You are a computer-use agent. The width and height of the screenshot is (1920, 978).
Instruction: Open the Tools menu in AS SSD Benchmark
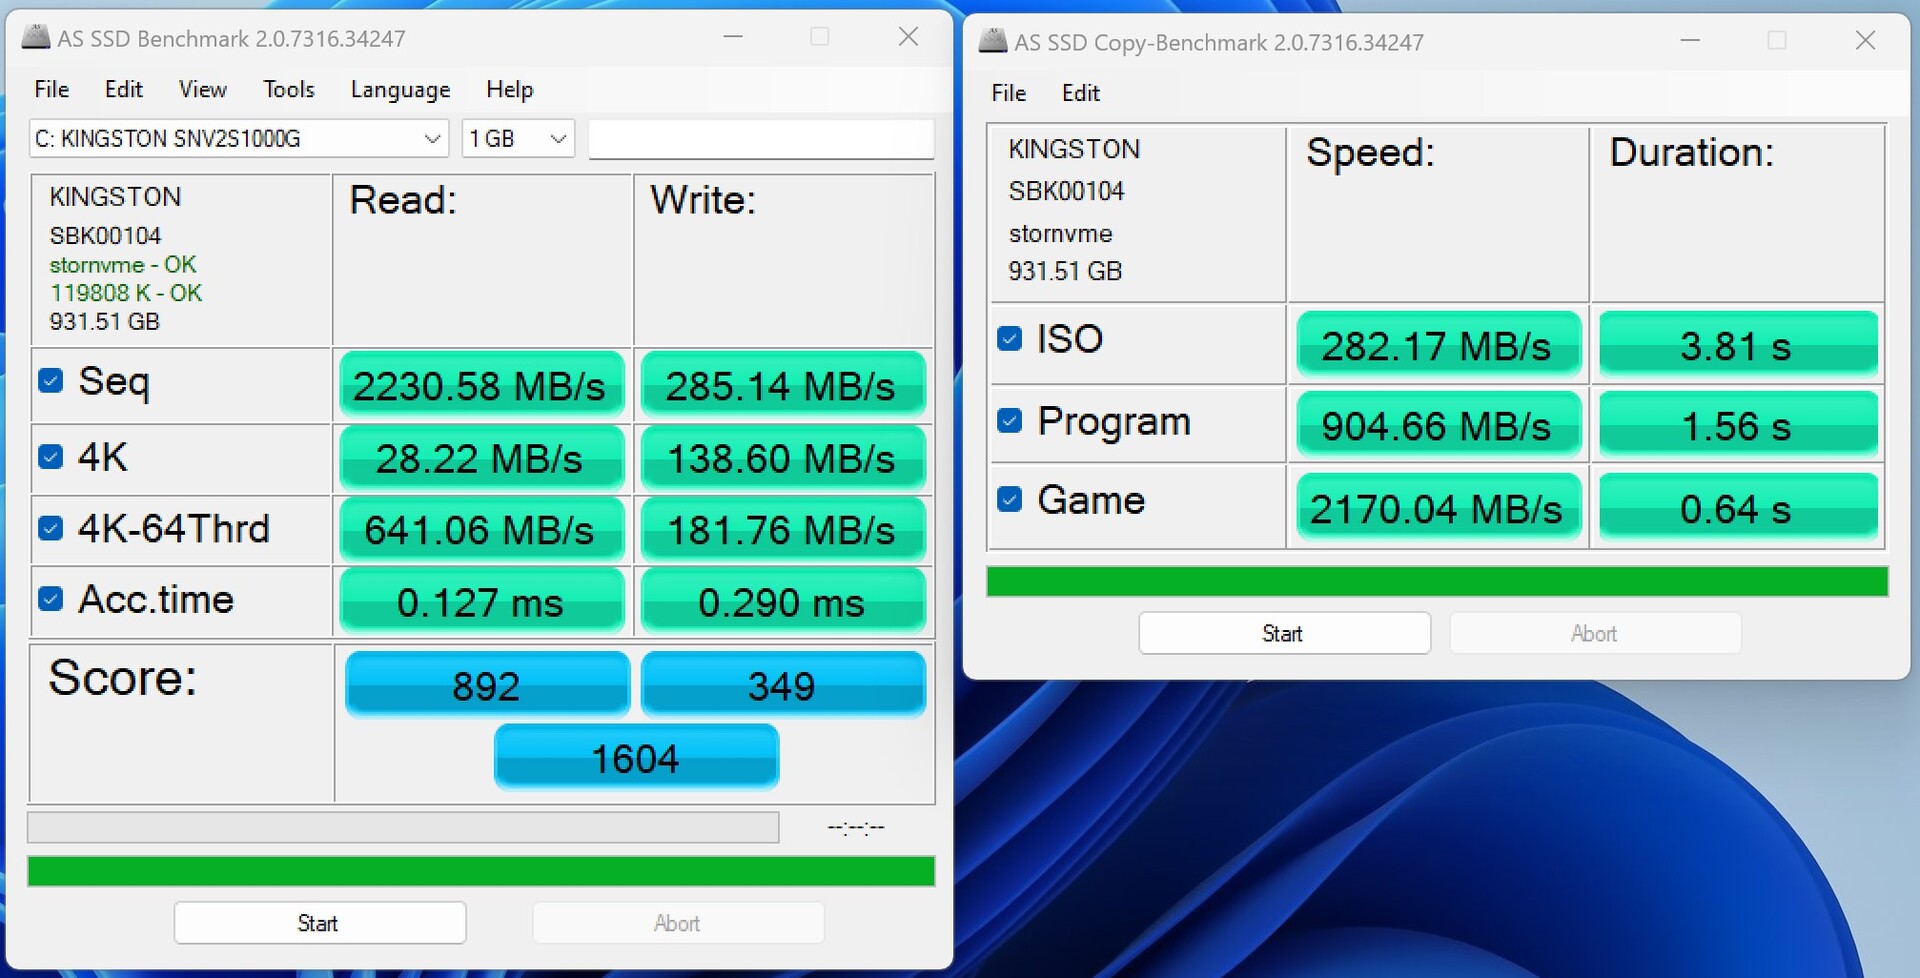pos(288,90)
